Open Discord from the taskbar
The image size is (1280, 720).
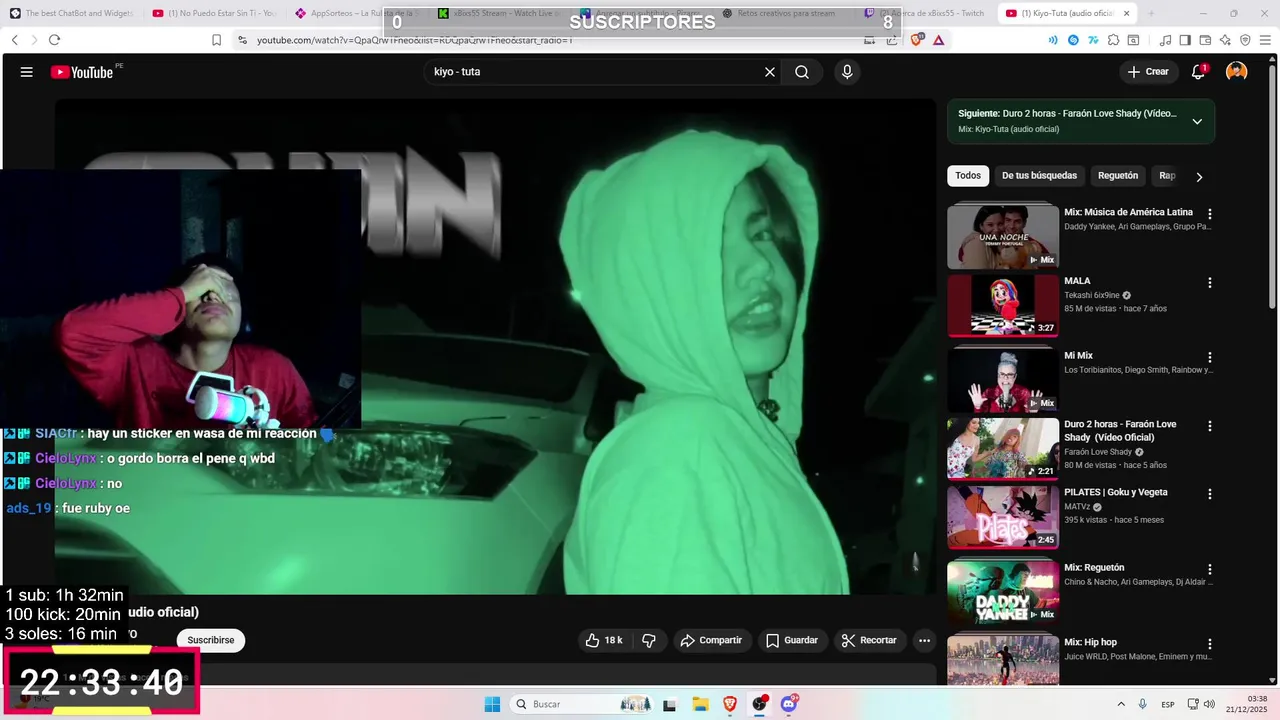coord(789,704)
